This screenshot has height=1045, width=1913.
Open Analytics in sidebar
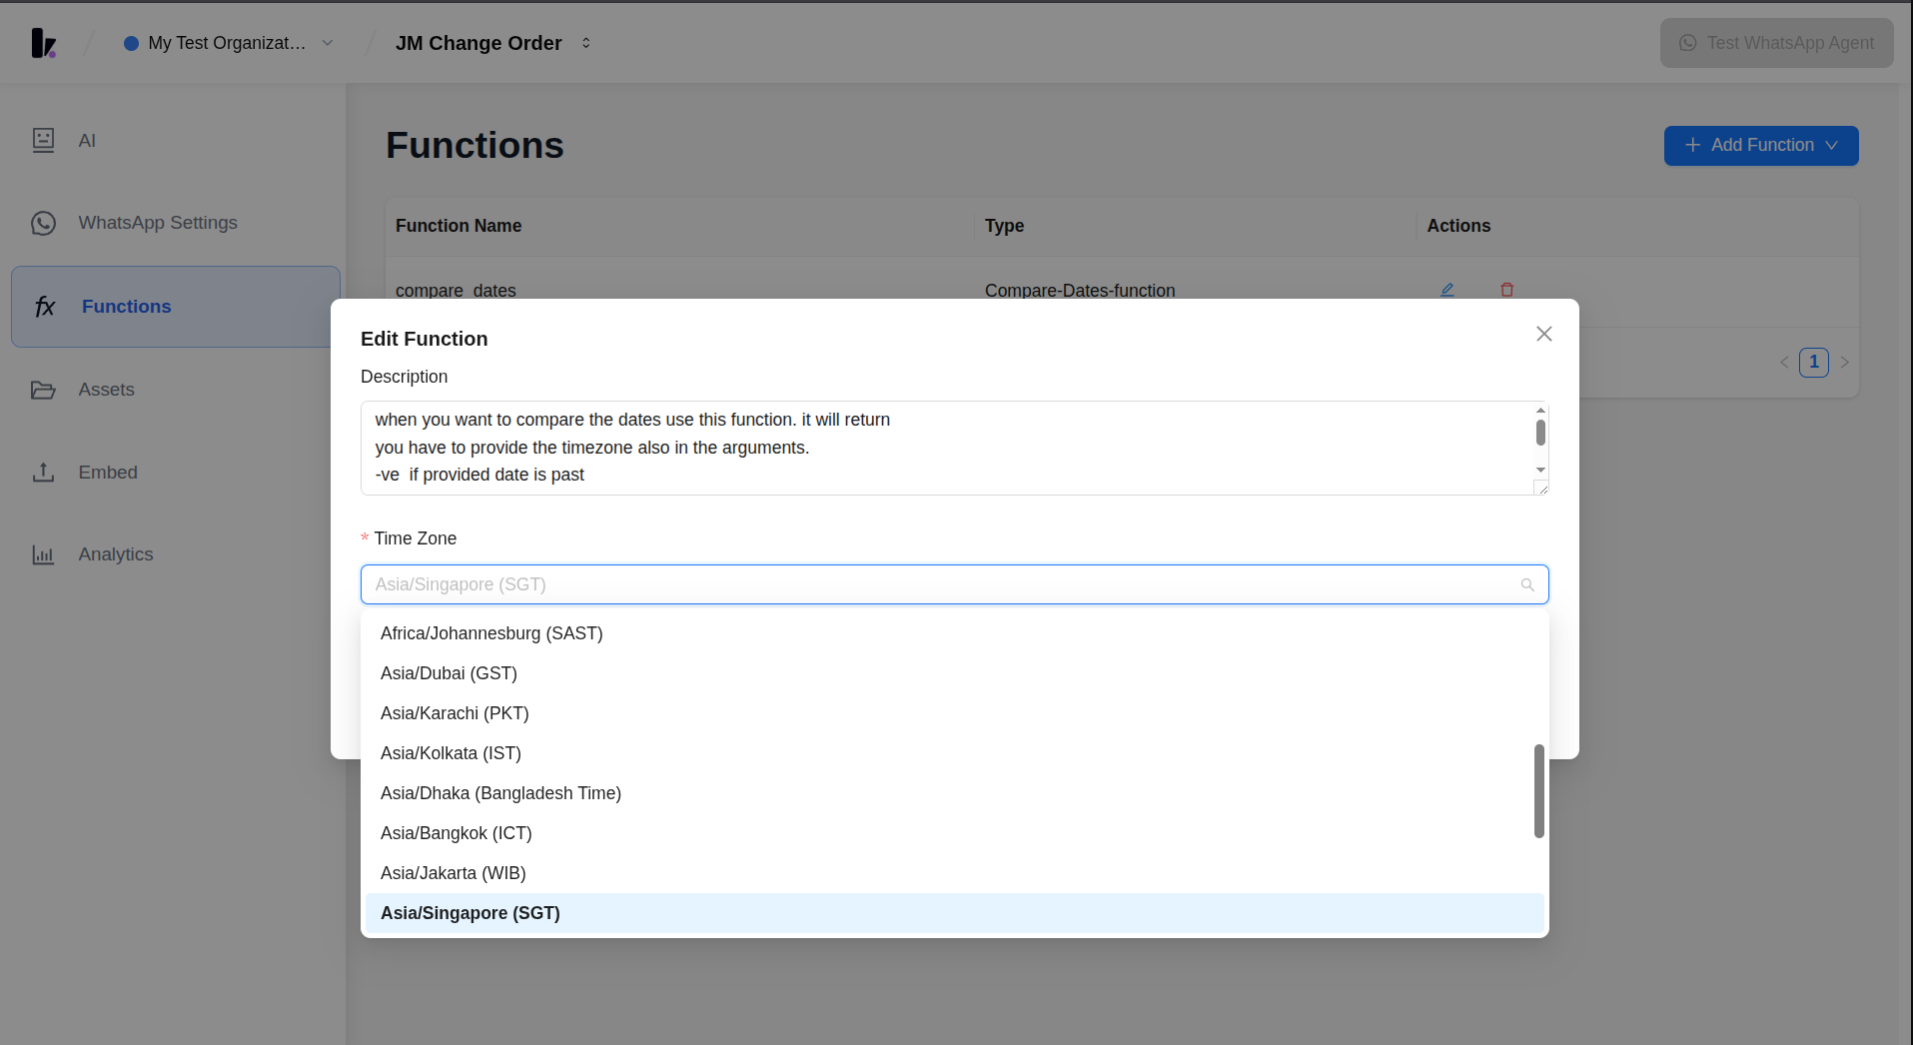175,554
